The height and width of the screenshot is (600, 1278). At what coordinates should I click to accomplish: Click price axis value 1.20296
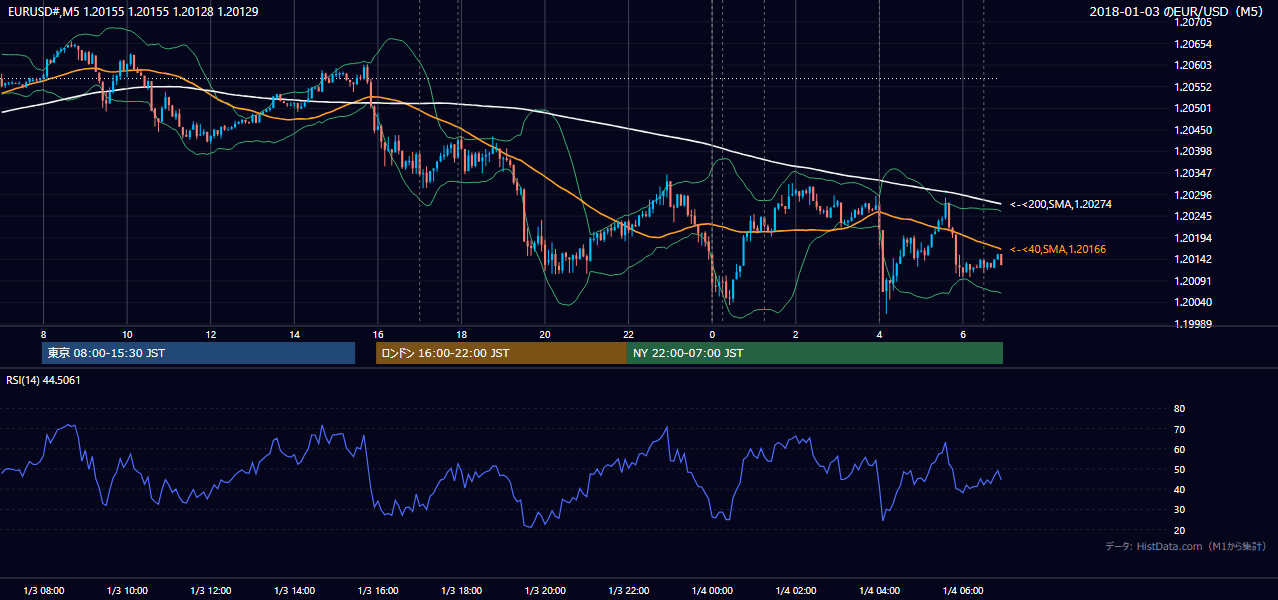click(x=1194, y=195)
